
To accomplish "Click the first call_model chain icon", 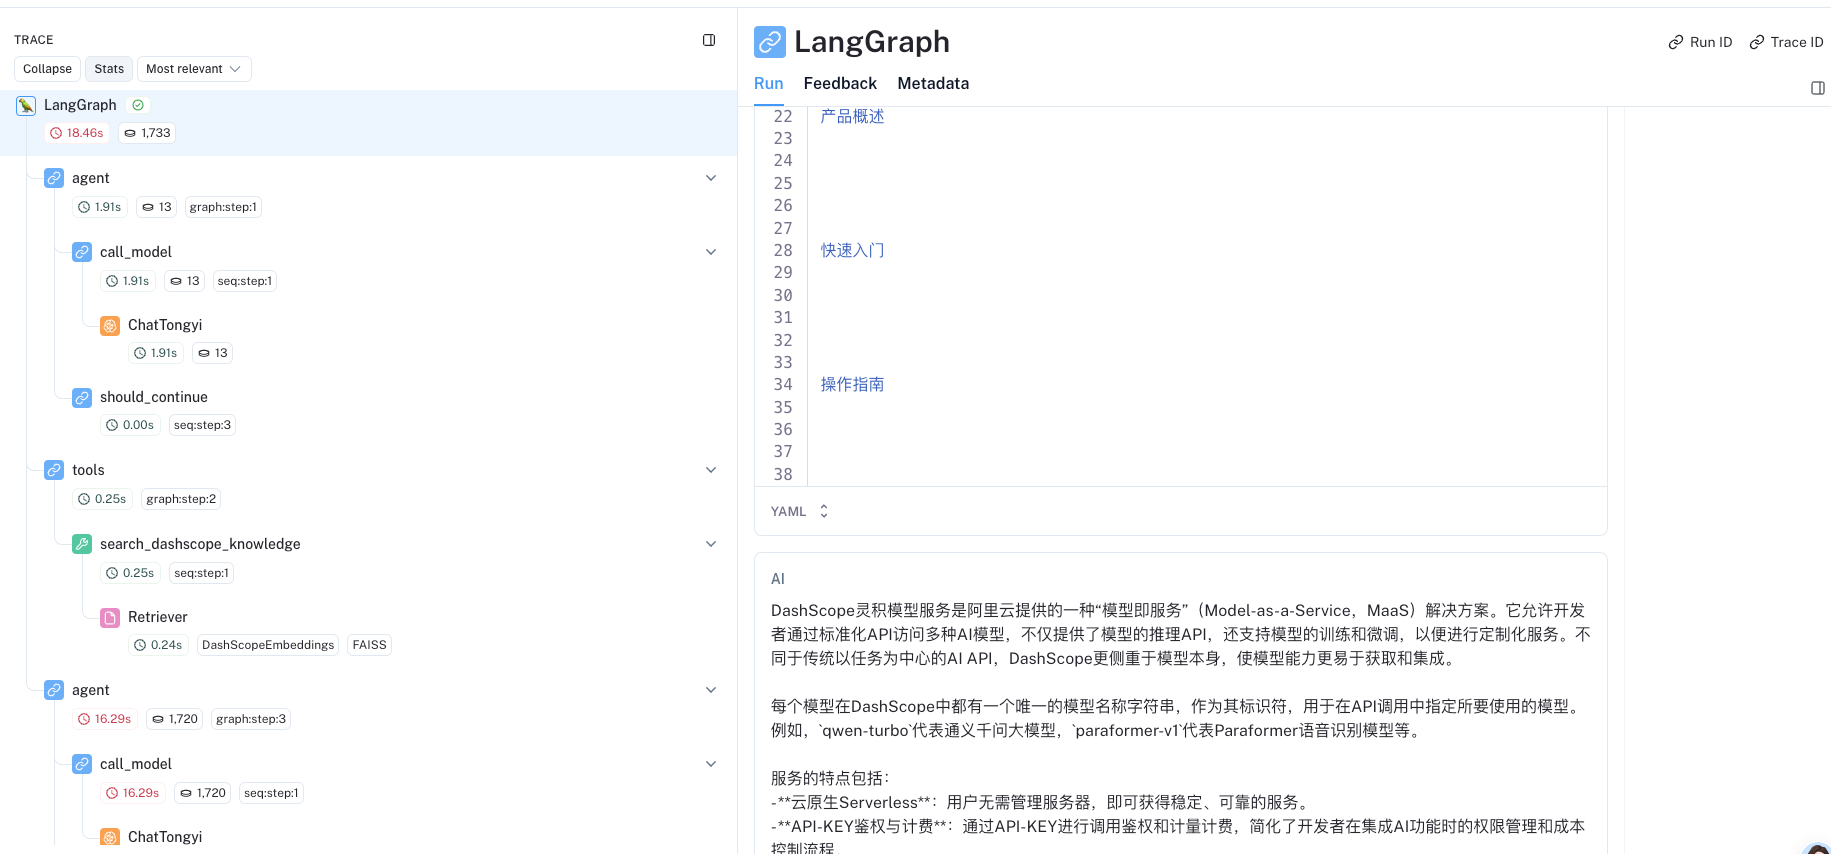I will [82, 252].
